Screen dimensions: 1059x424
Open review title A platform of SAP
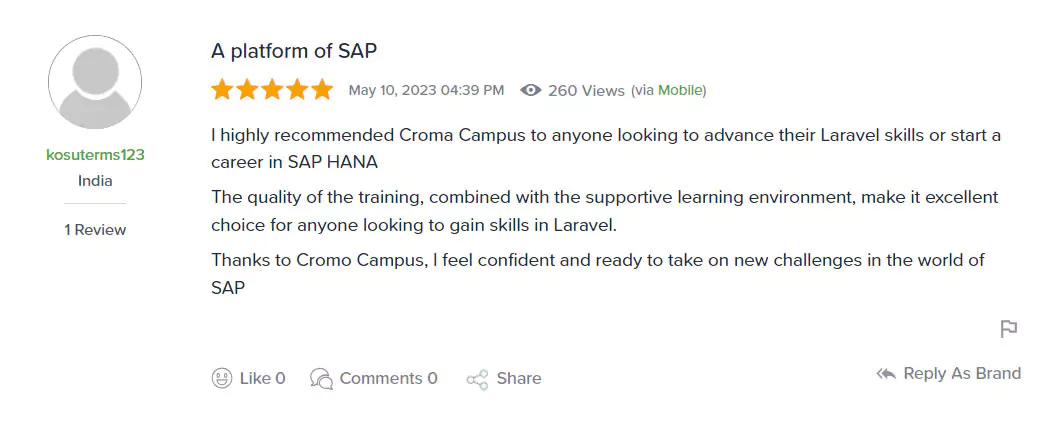pos(293,51)
